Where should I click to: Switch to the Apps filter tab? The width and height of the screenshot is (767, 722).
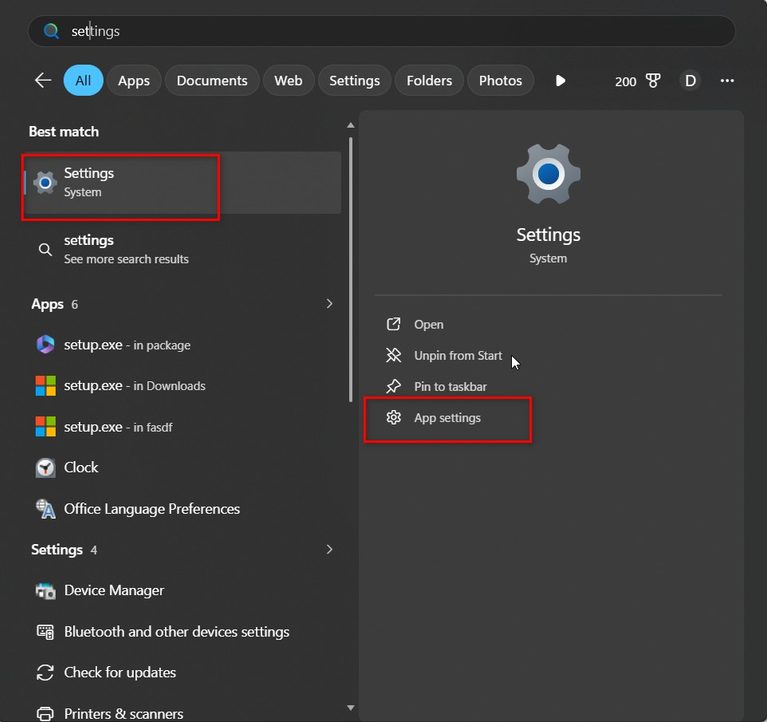click(134, 80)
